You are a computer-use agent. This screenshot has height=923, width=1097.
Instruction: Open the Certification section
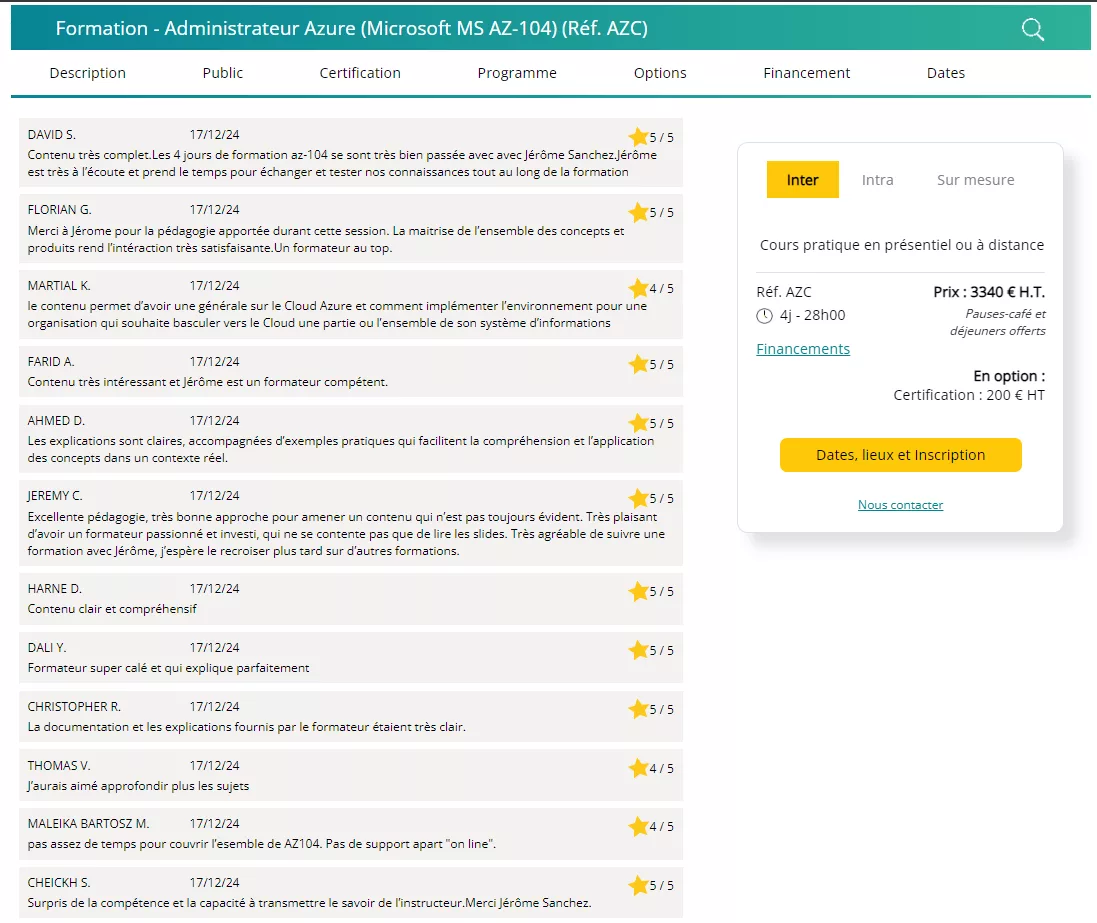[x=360, y=73]
